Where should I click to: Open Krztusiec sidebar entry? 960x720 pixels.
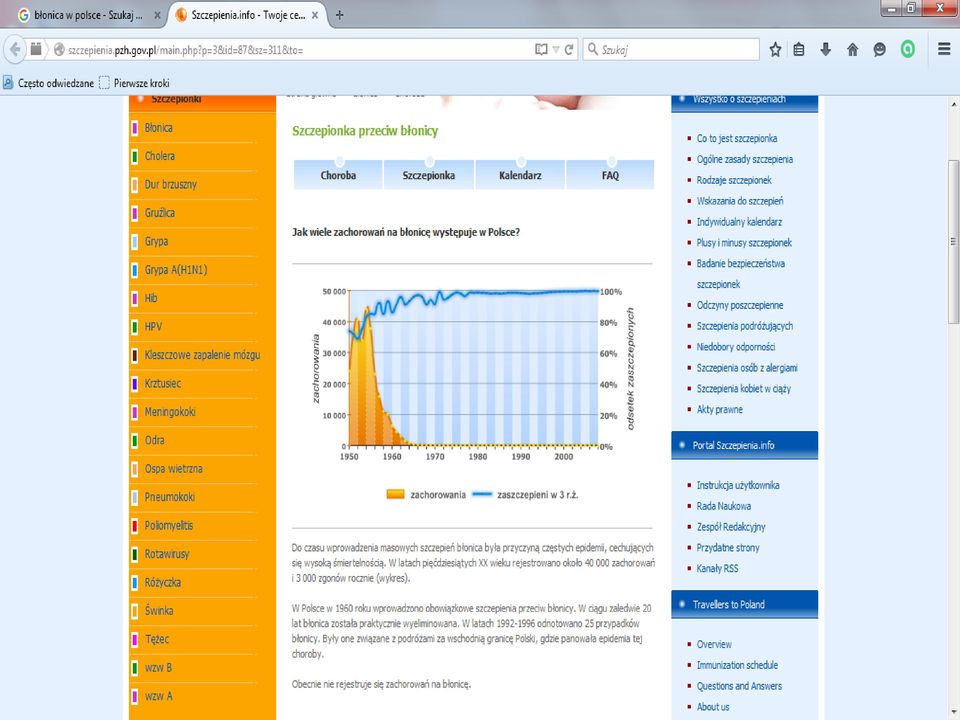(163, 383)
